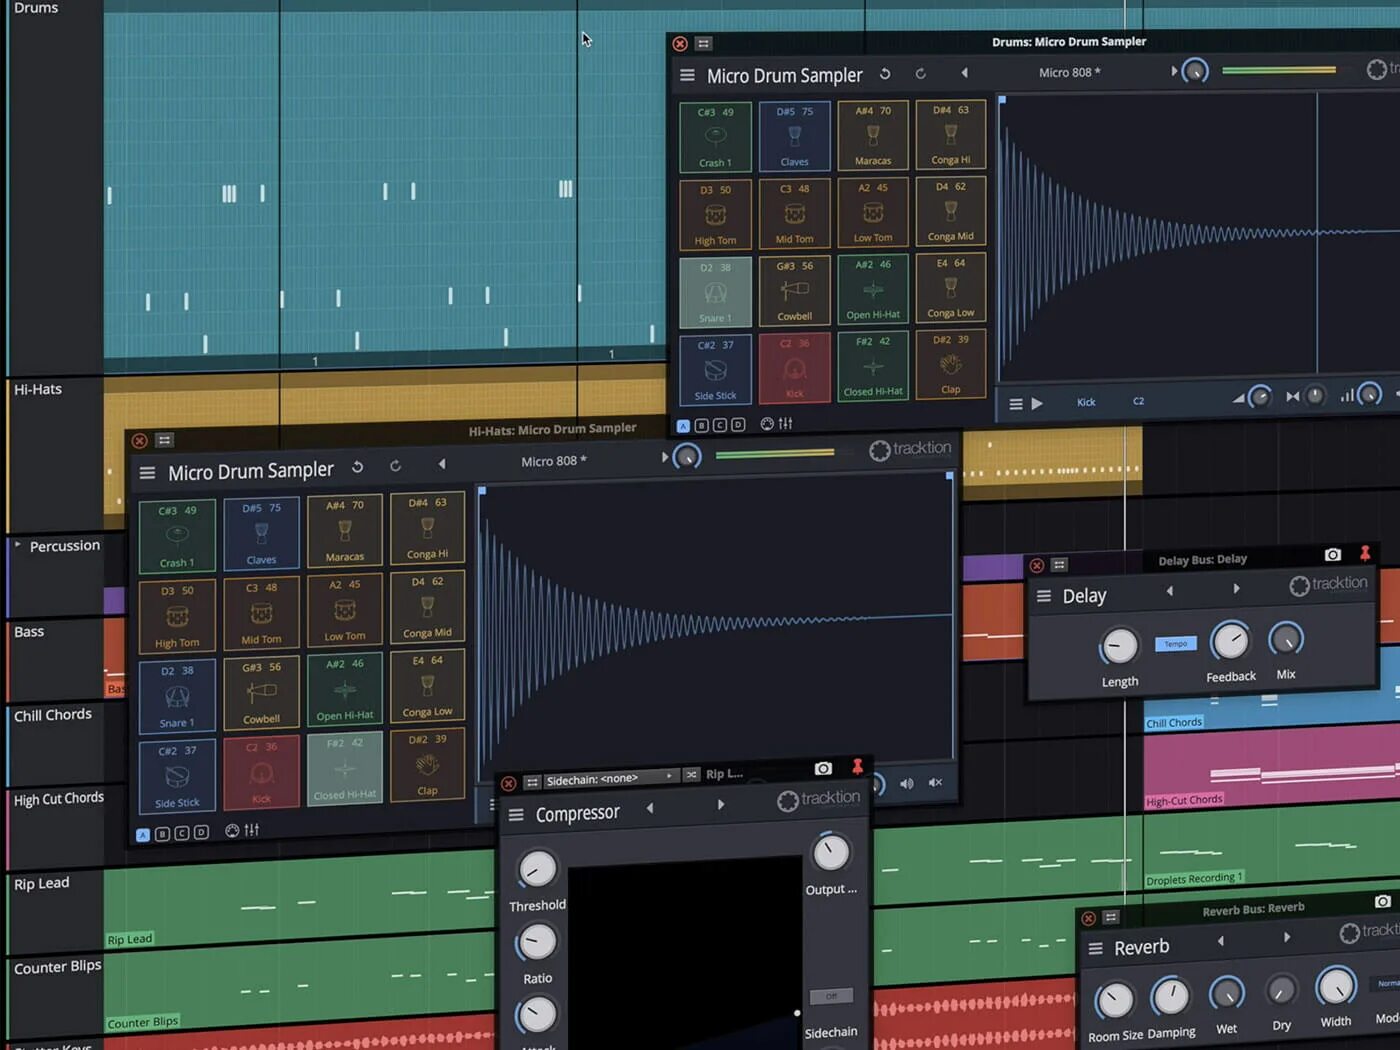Open the Compressor hamburger menu
The width and height of the screenshot is (1400, 1050).
[x=516, y=815]
